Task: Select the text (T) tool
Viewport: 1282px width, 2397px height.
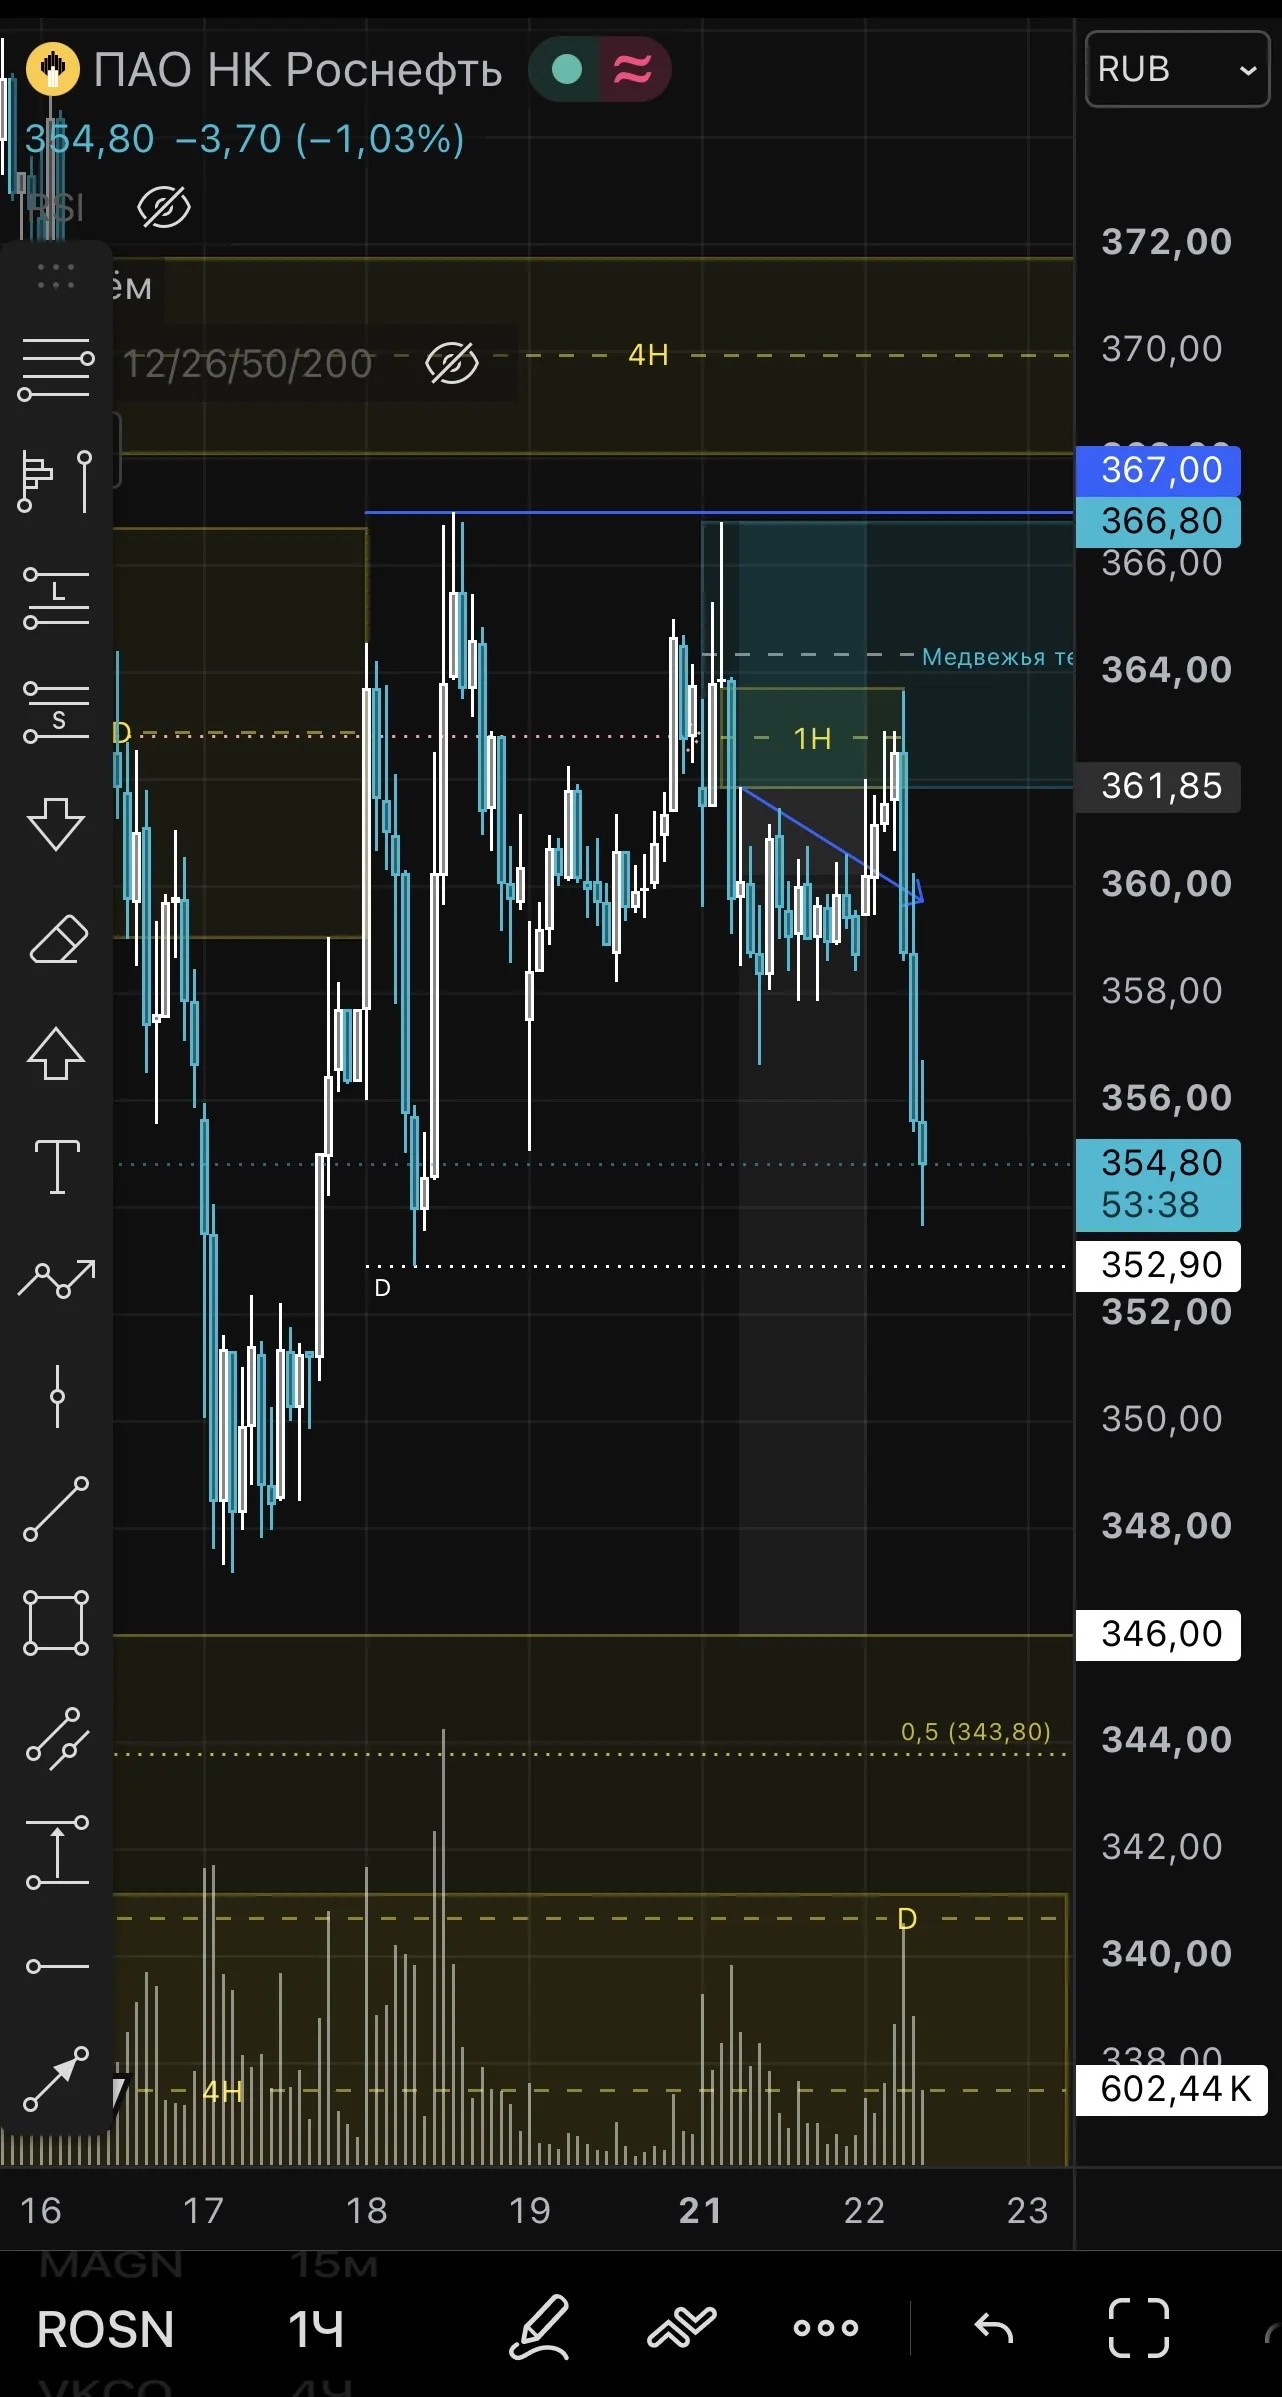Action: pos(57,1167)
